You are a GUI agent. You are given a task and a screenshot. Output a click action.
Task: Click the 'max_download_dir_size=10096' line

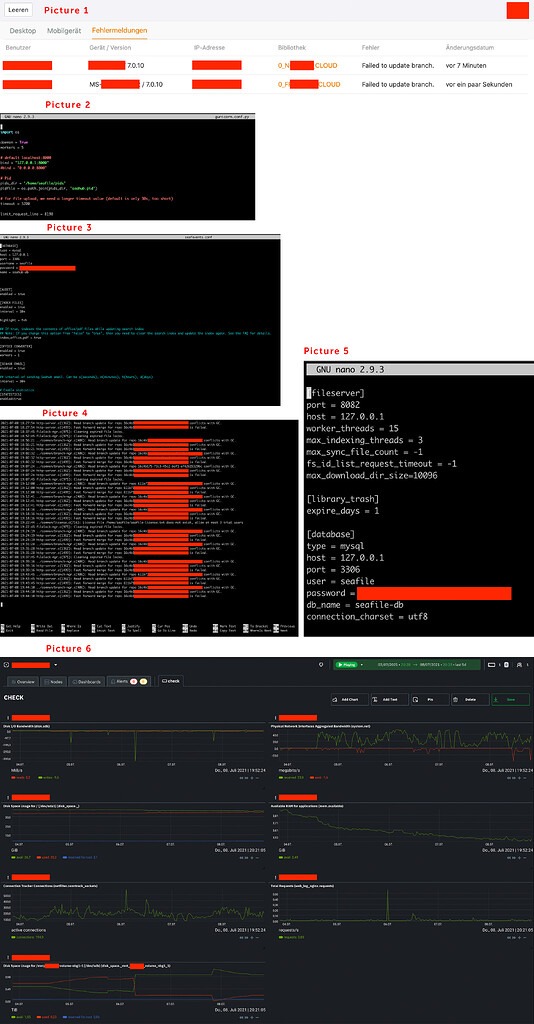(371, 475)
